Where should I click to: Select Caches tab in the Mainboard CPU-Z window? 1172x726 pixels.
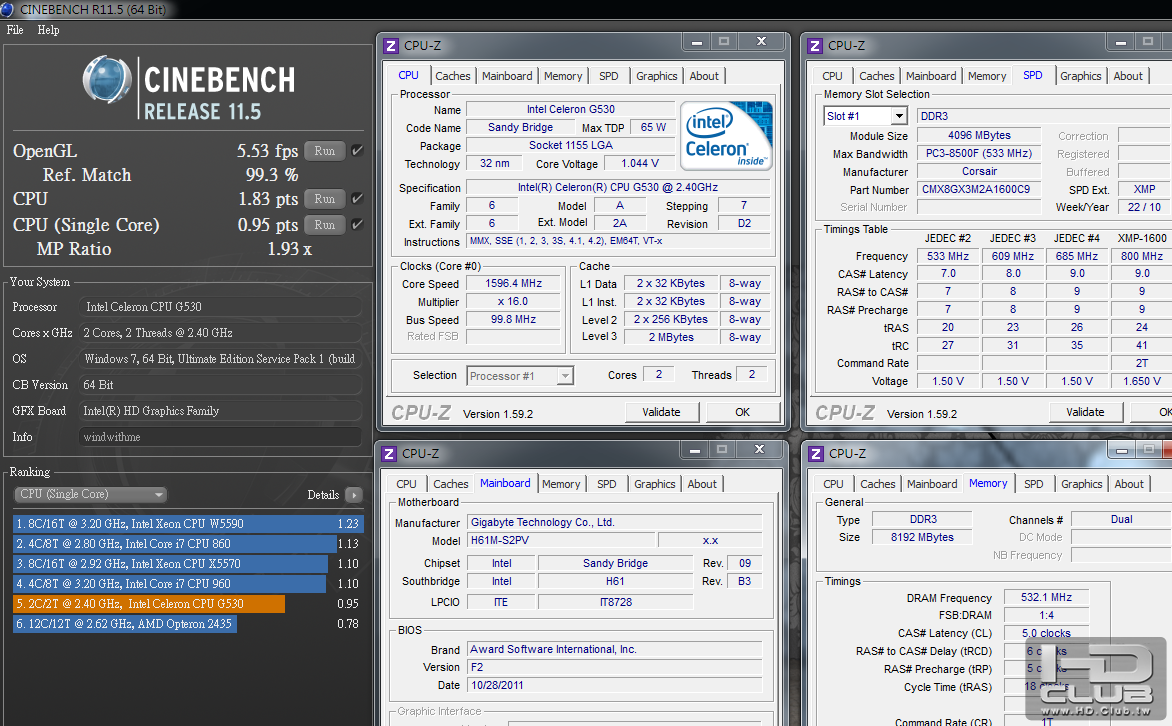[x=451, y=484]
